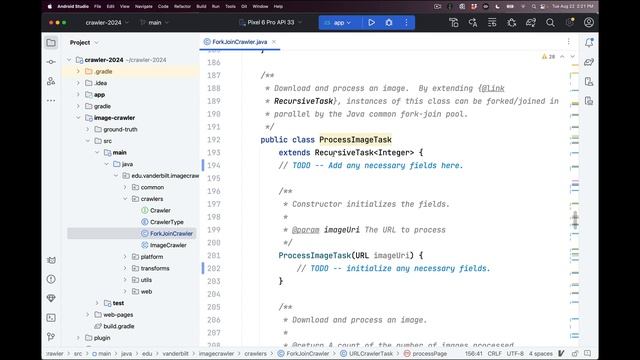
Task: Expand the ground-truth folder
Action: click(87, 129)
